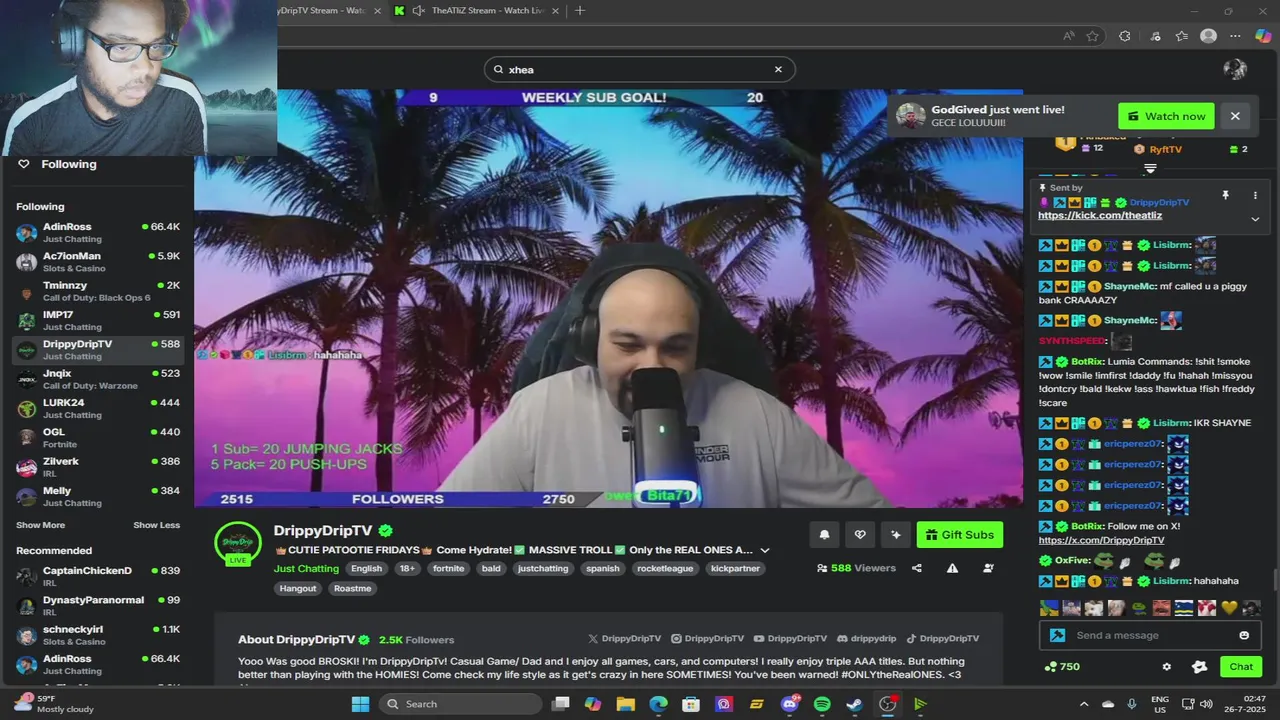The width and height of the screenshot is (1280, 720).
Task: Click the read aloud icon in address bar
Action: click(x=1069, y=36)
